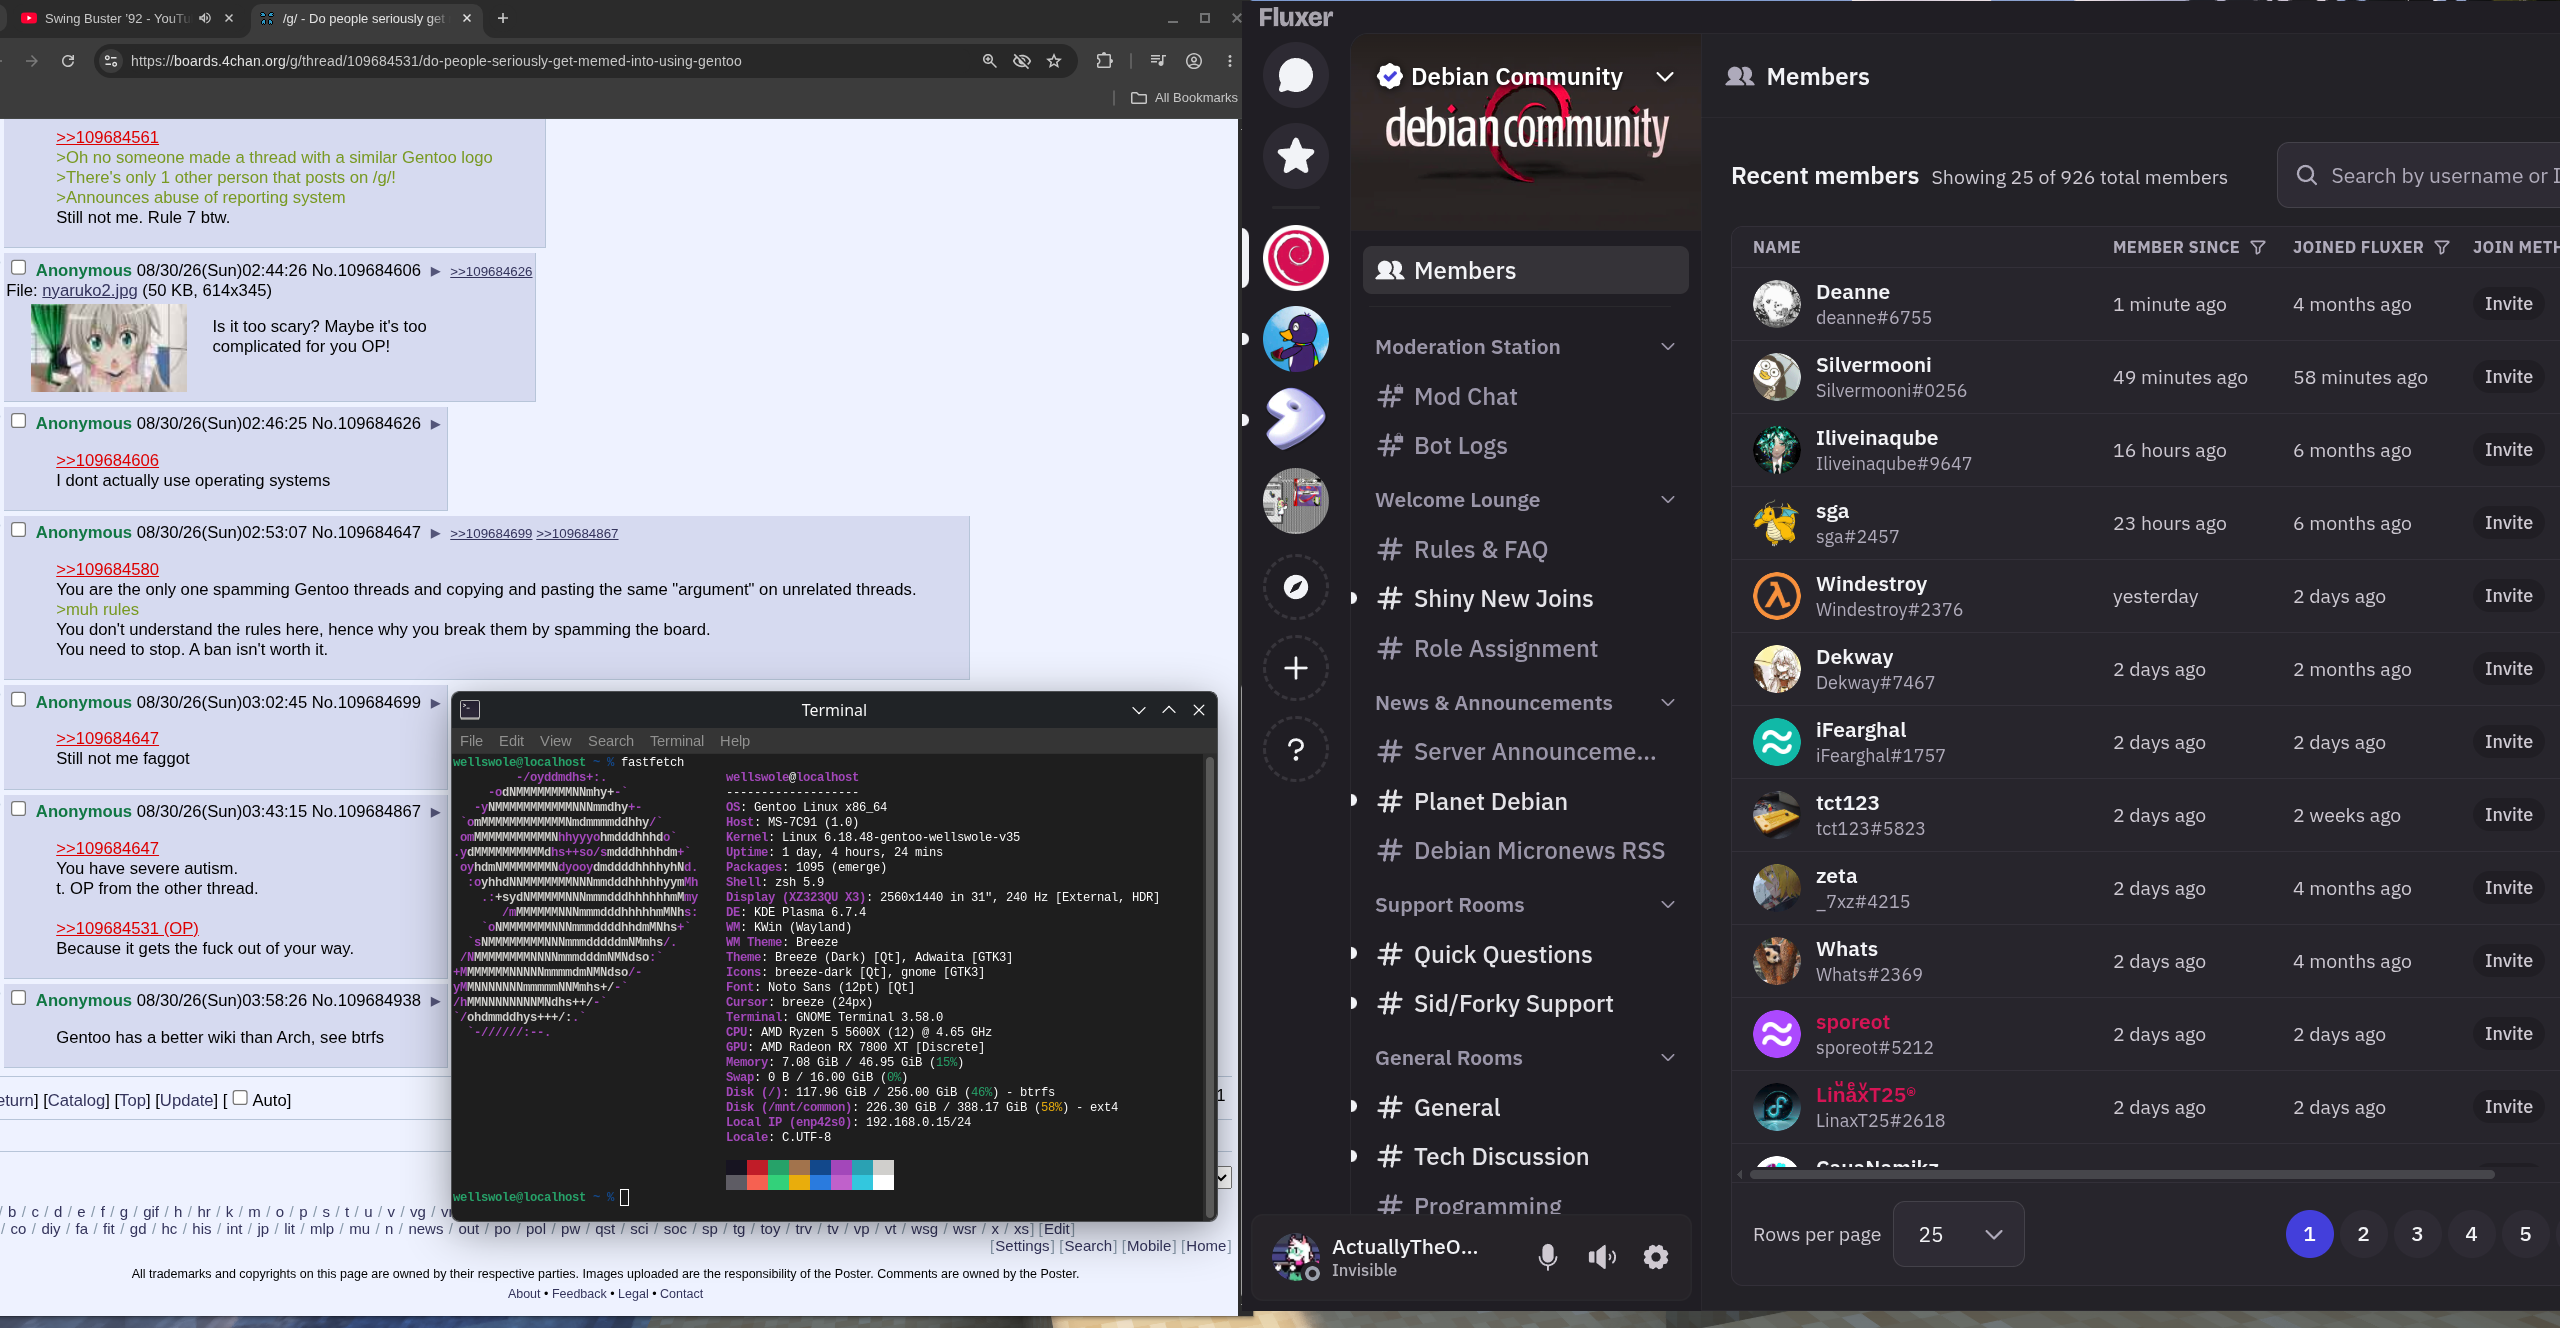This screenshot has width=2560, height=1328.
Task: Click the Joined Fluxer filter funnel icon
Action: click(2442, 247)
